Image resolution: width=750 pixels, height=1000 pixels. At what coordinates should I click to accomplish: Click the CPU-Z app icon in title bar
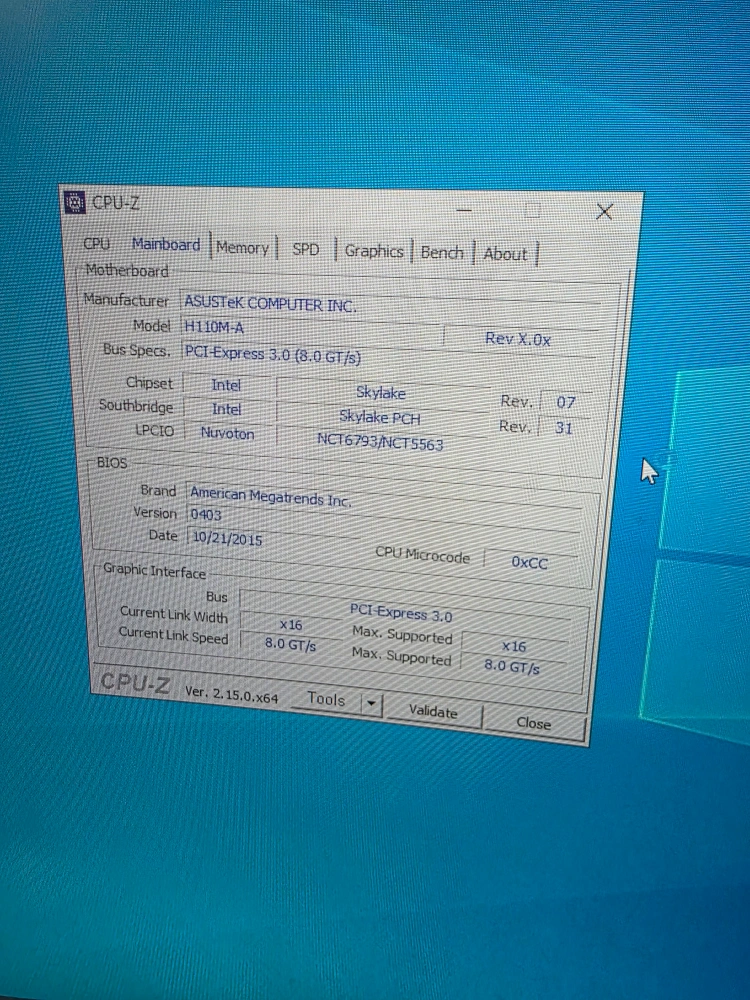coord(75,202)
